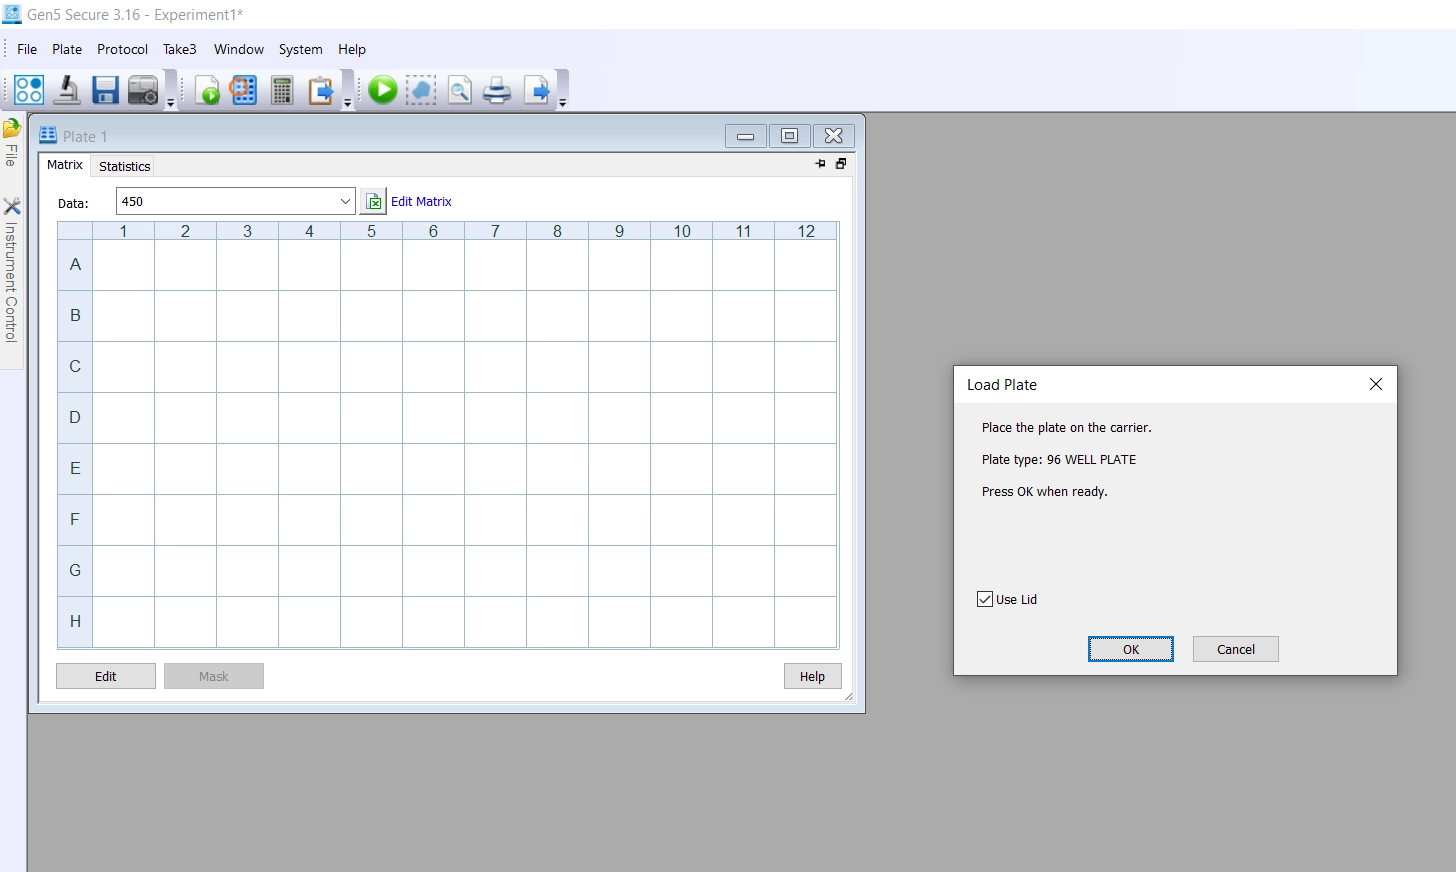The width and height of the screenshot is (1456, 872).
Task: Open the Data 450 dropdown
Action: point(345,201)
